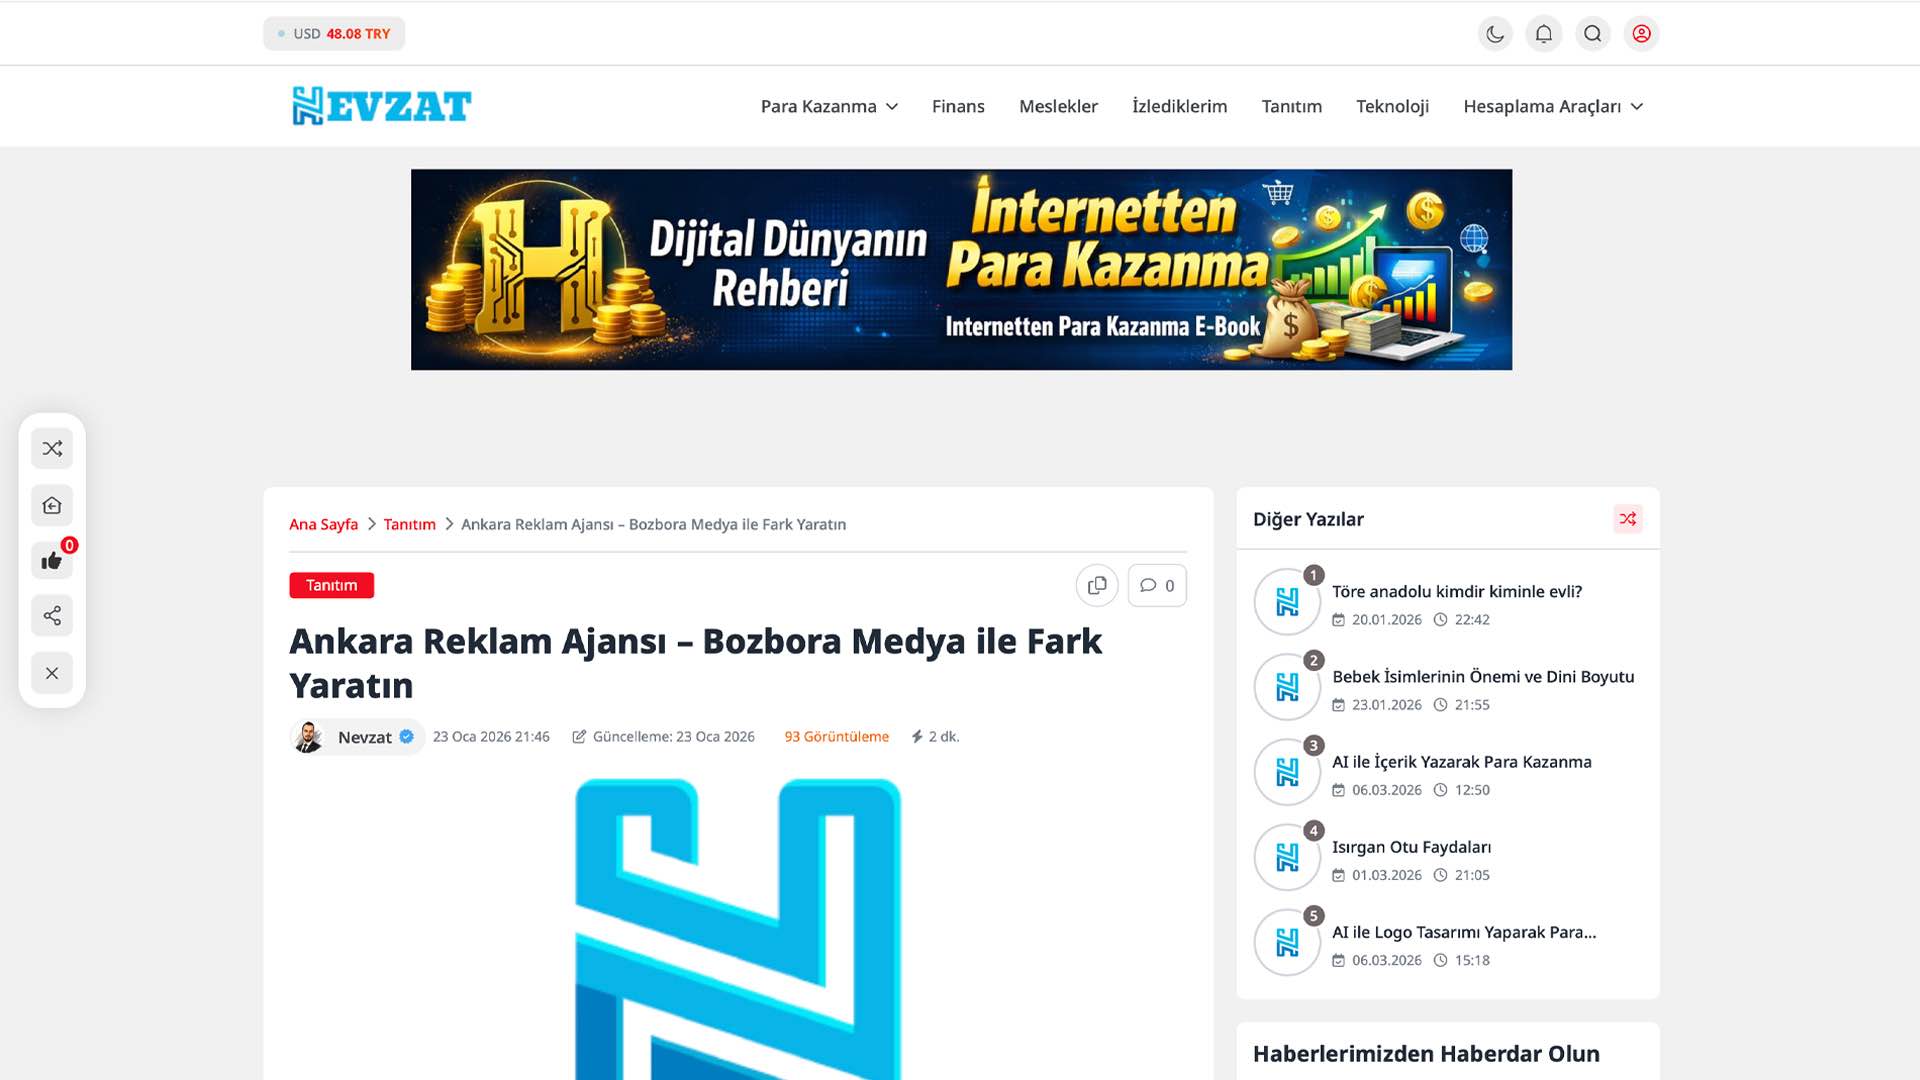Click the 12:50 time under AI ile İçerik

point(1472,789)
